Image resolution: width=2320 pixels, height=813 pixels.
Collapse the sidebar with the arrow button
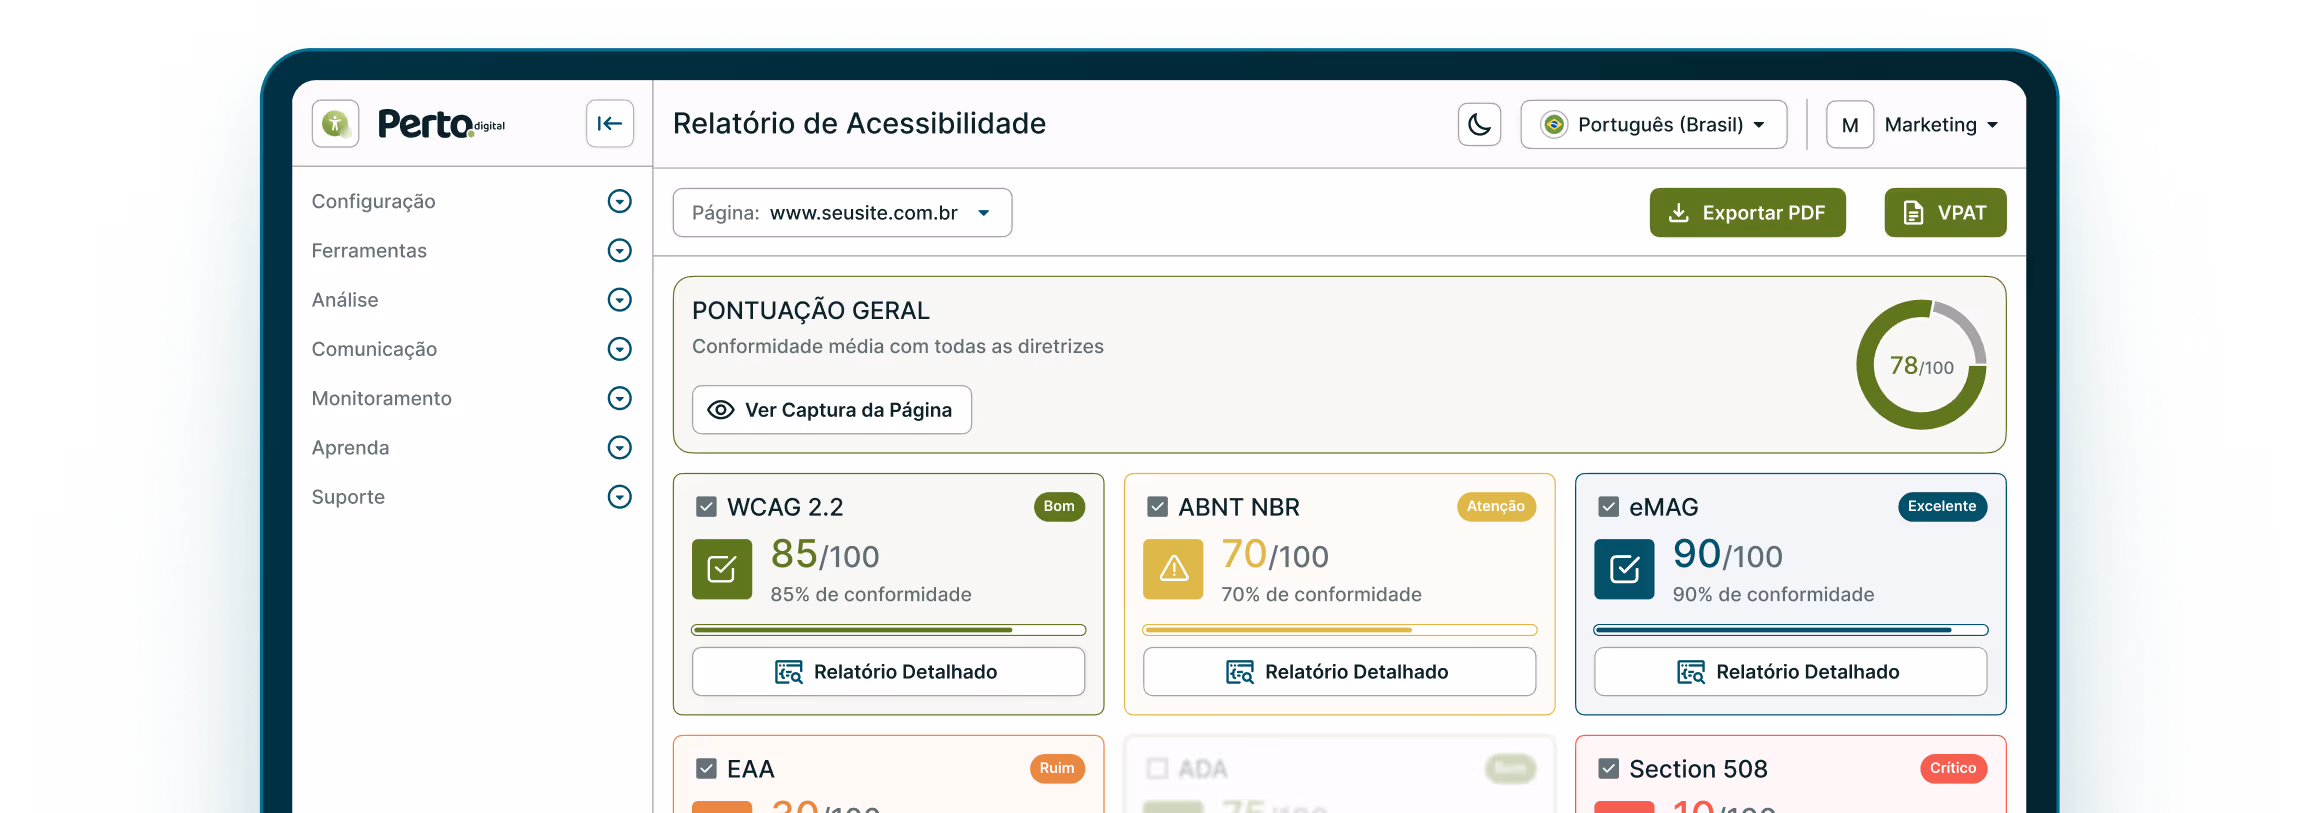tap(610, 124)
